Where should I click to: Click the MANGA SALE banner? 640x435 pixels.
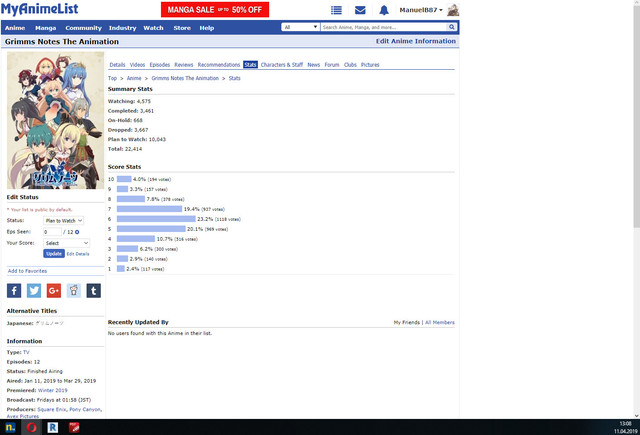(215, 10)
